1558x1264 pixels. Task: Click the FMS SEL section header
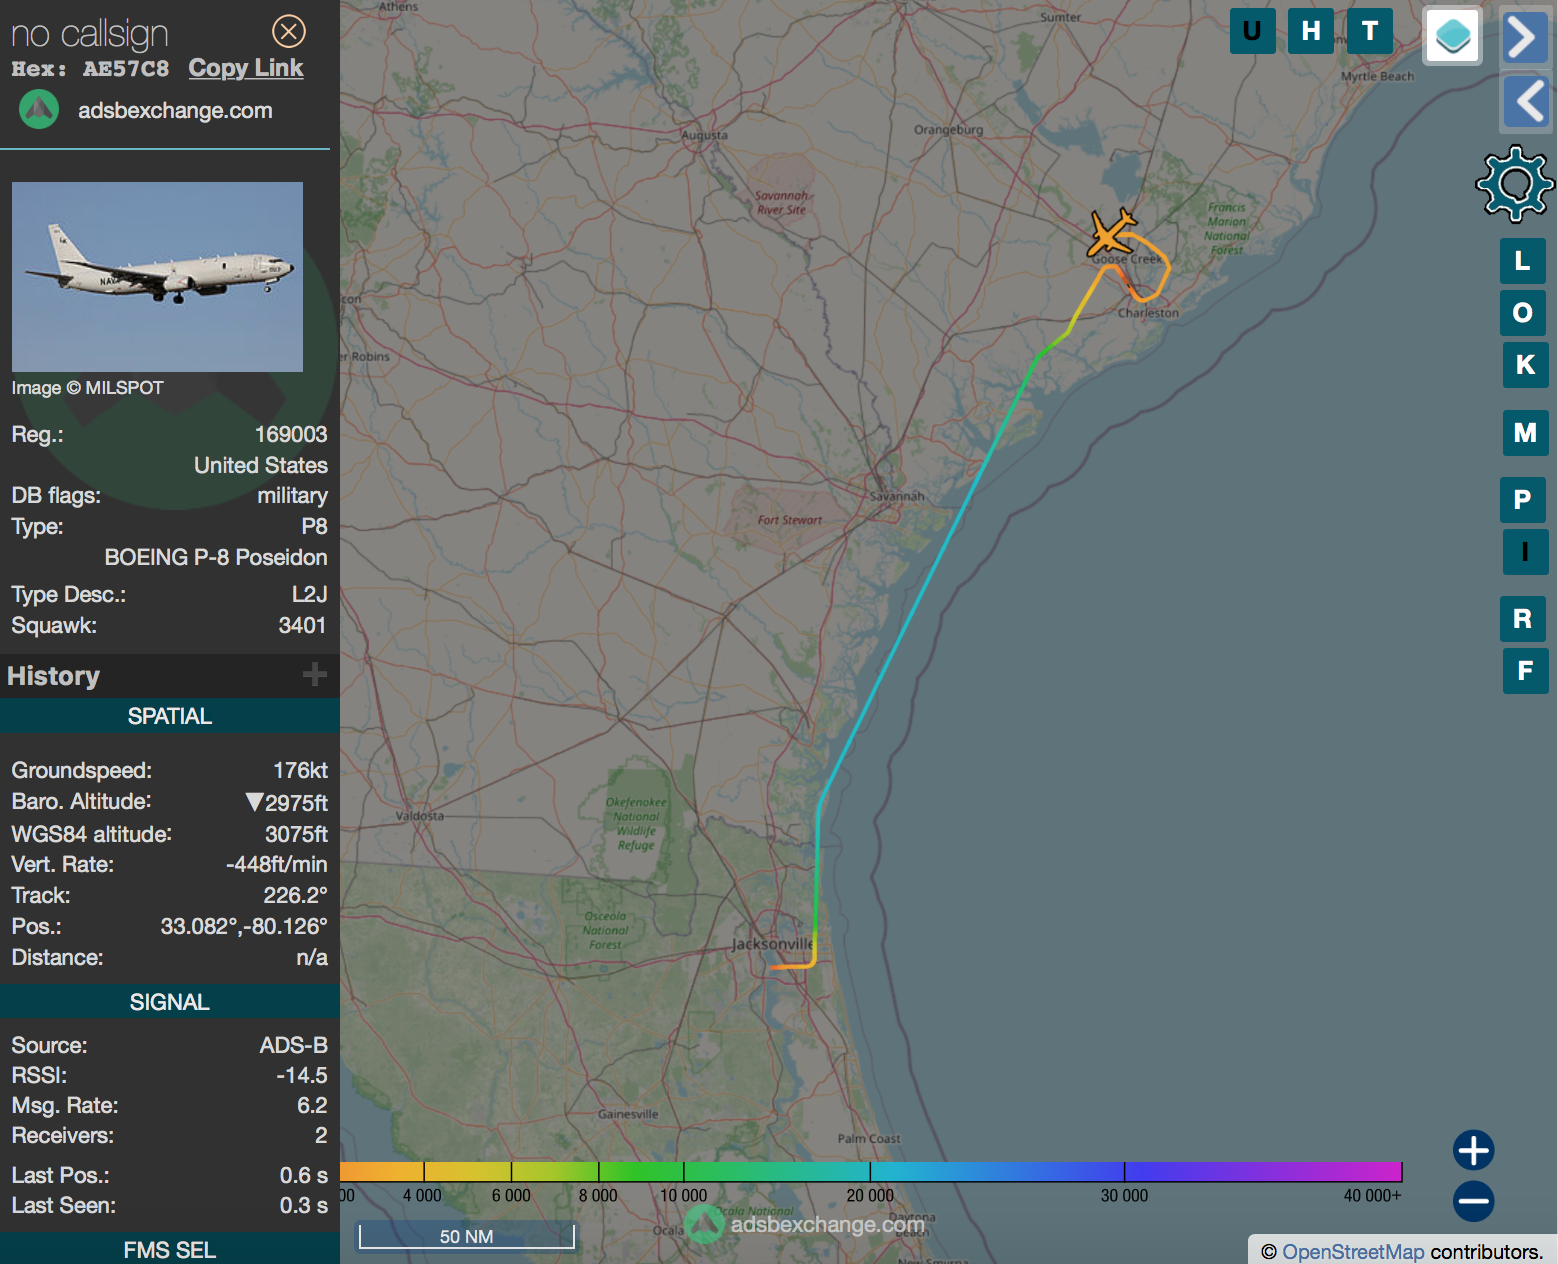click(170, 1250)
